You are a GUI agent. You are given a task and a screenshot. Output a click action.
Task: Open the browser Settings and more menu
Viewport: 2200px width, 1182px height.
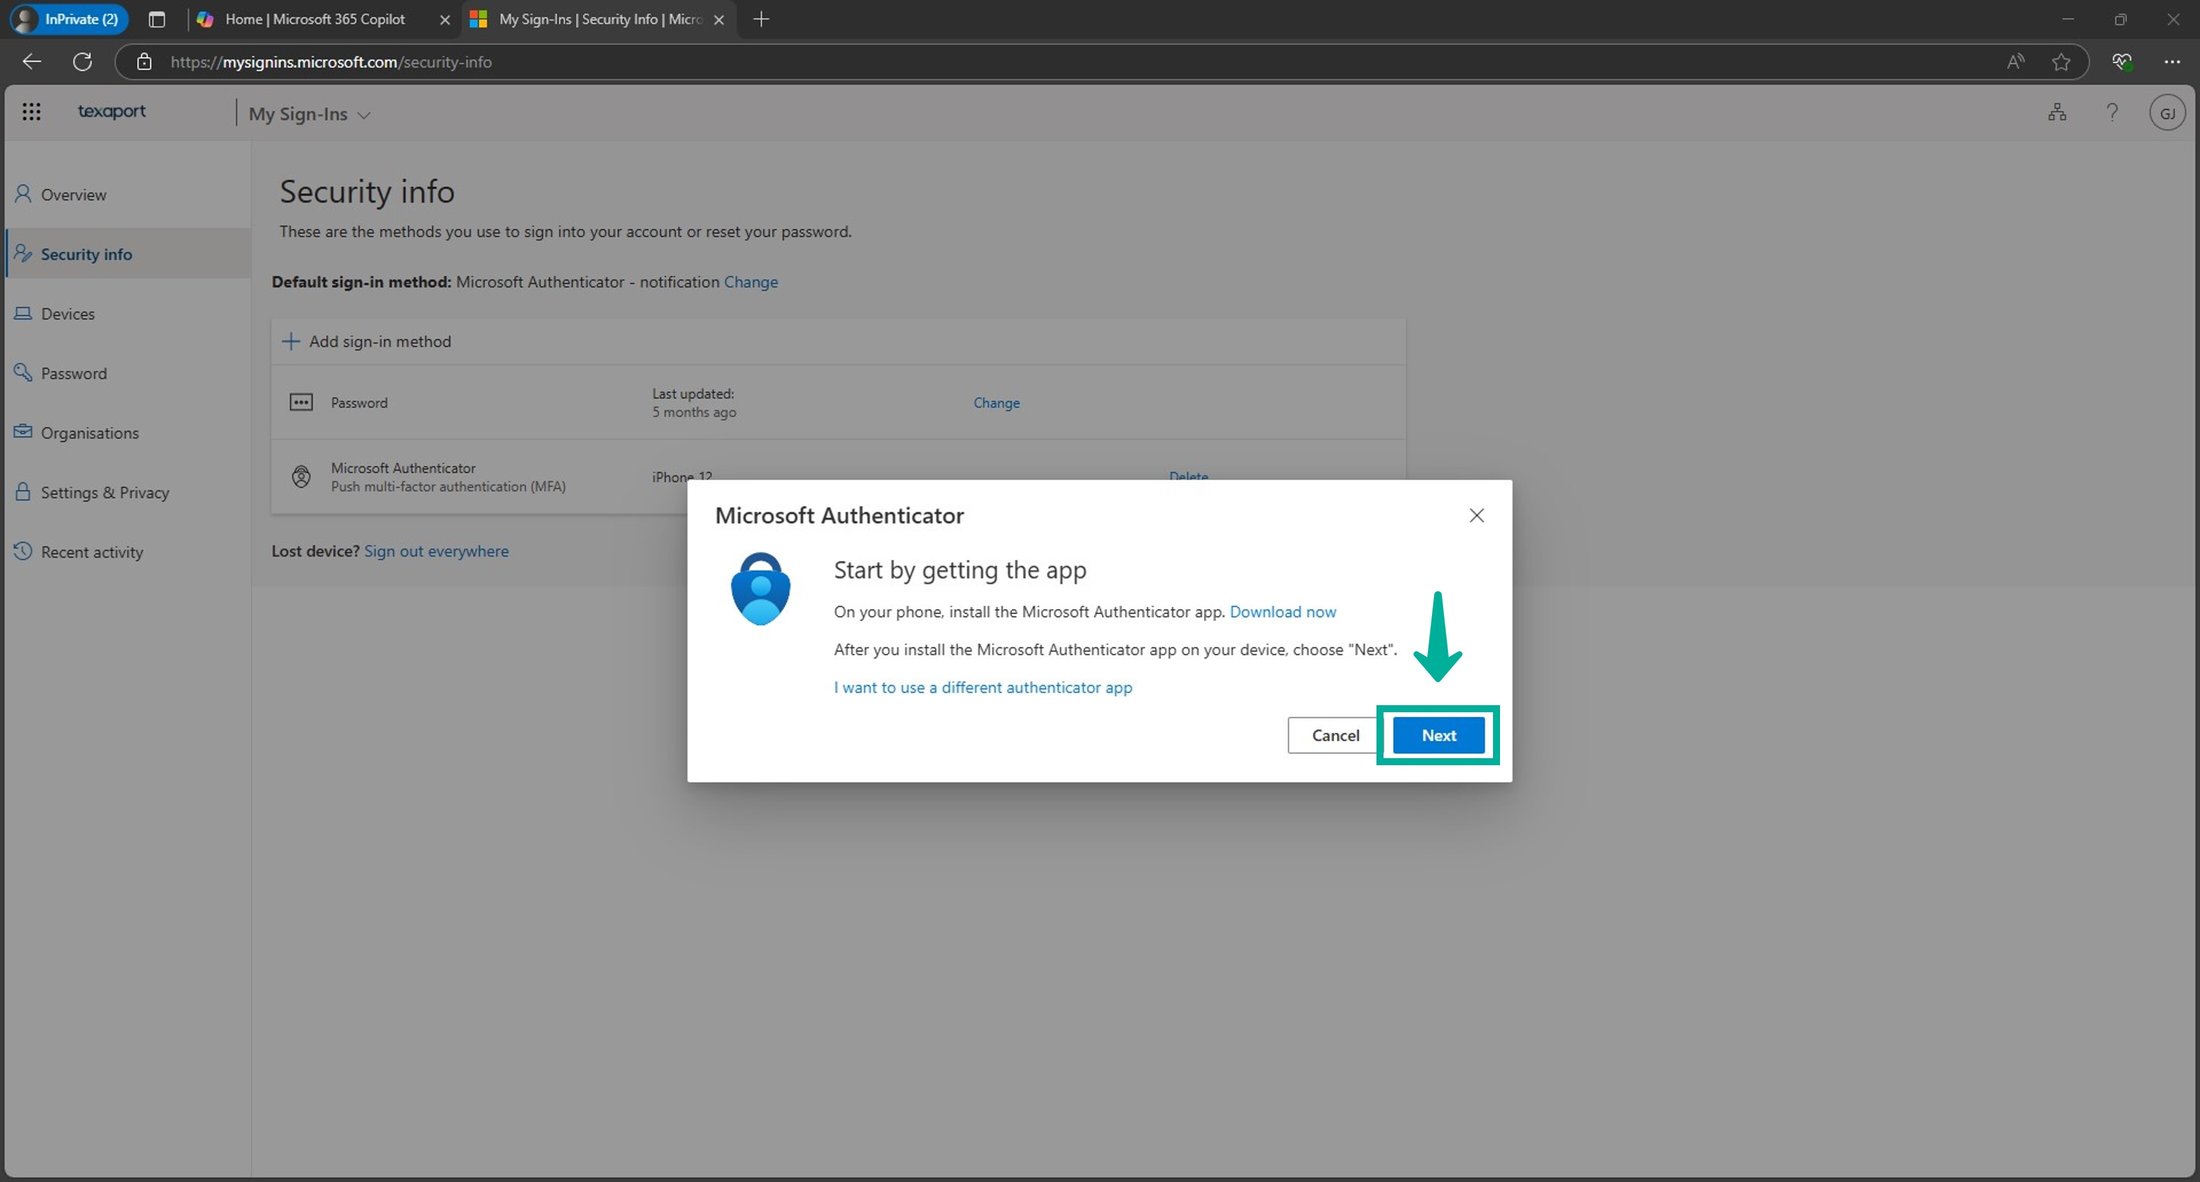[x=2173, y=61]
